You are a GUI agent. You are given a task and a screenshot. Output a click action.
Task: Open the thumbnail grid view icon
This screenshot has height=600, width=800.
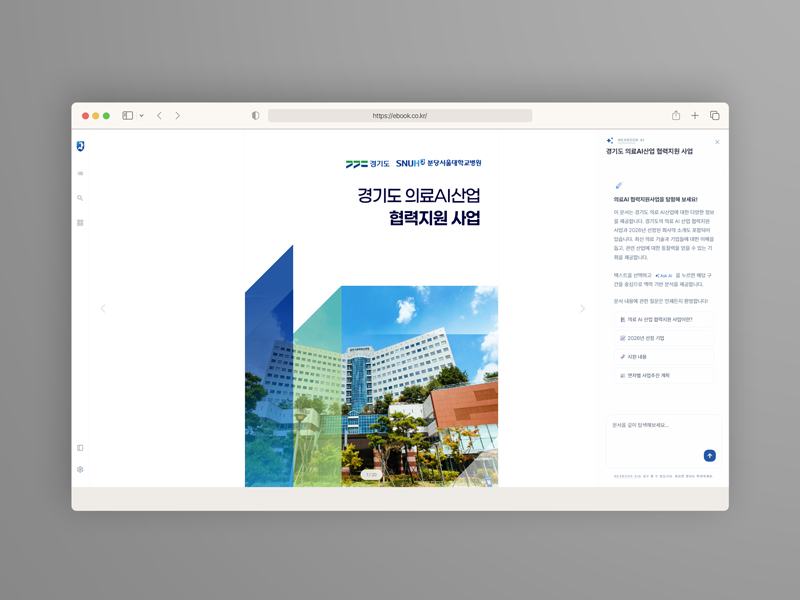(80, 223)
